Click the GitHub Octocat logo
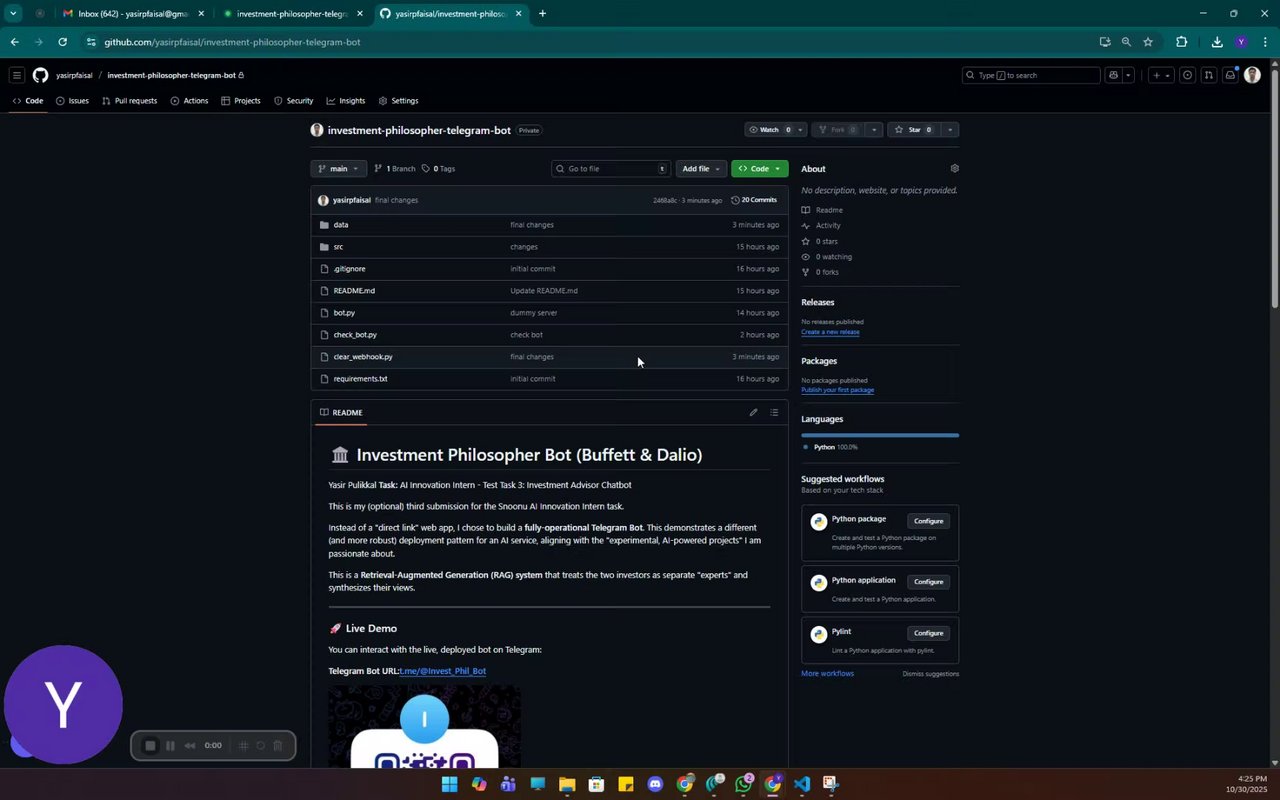 [40, 75]
